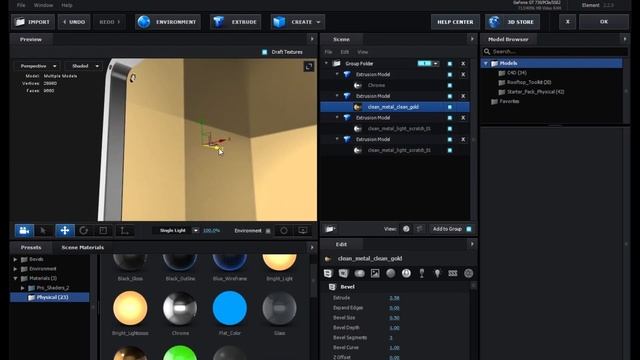This screenshot has height=360, width=640.
Task: Select the Bright_Lightness material sphere
Action: pyautogui.click(x=130, y=308)
